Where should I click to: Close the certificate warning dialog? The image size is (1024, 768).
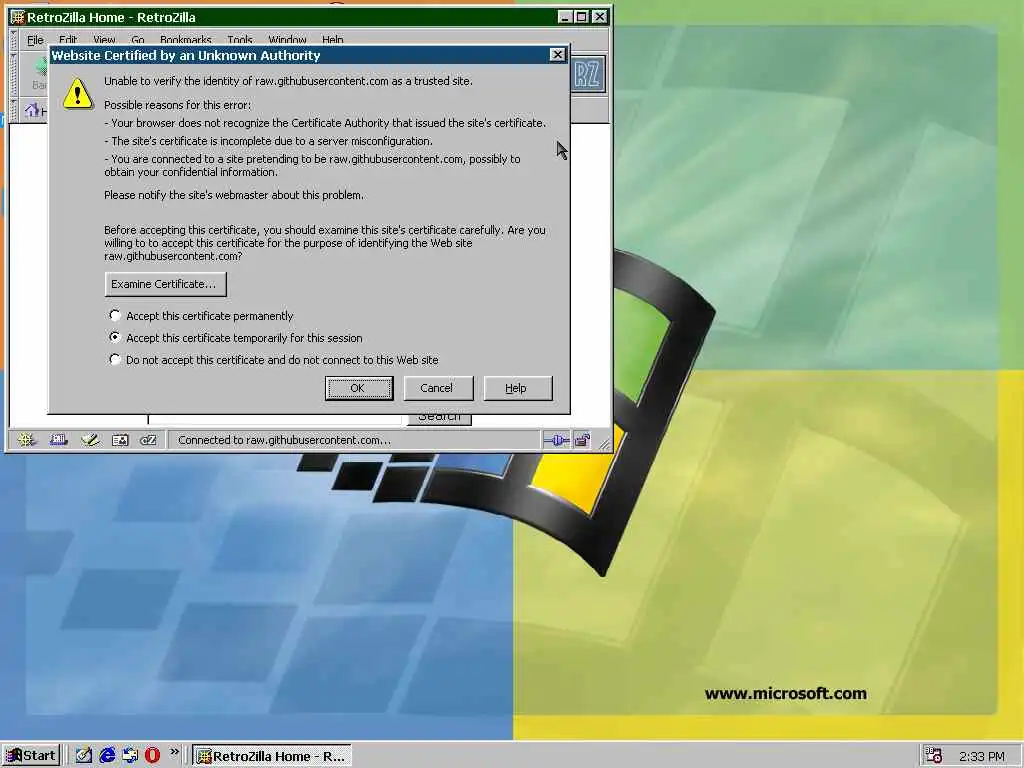(557, 55)
